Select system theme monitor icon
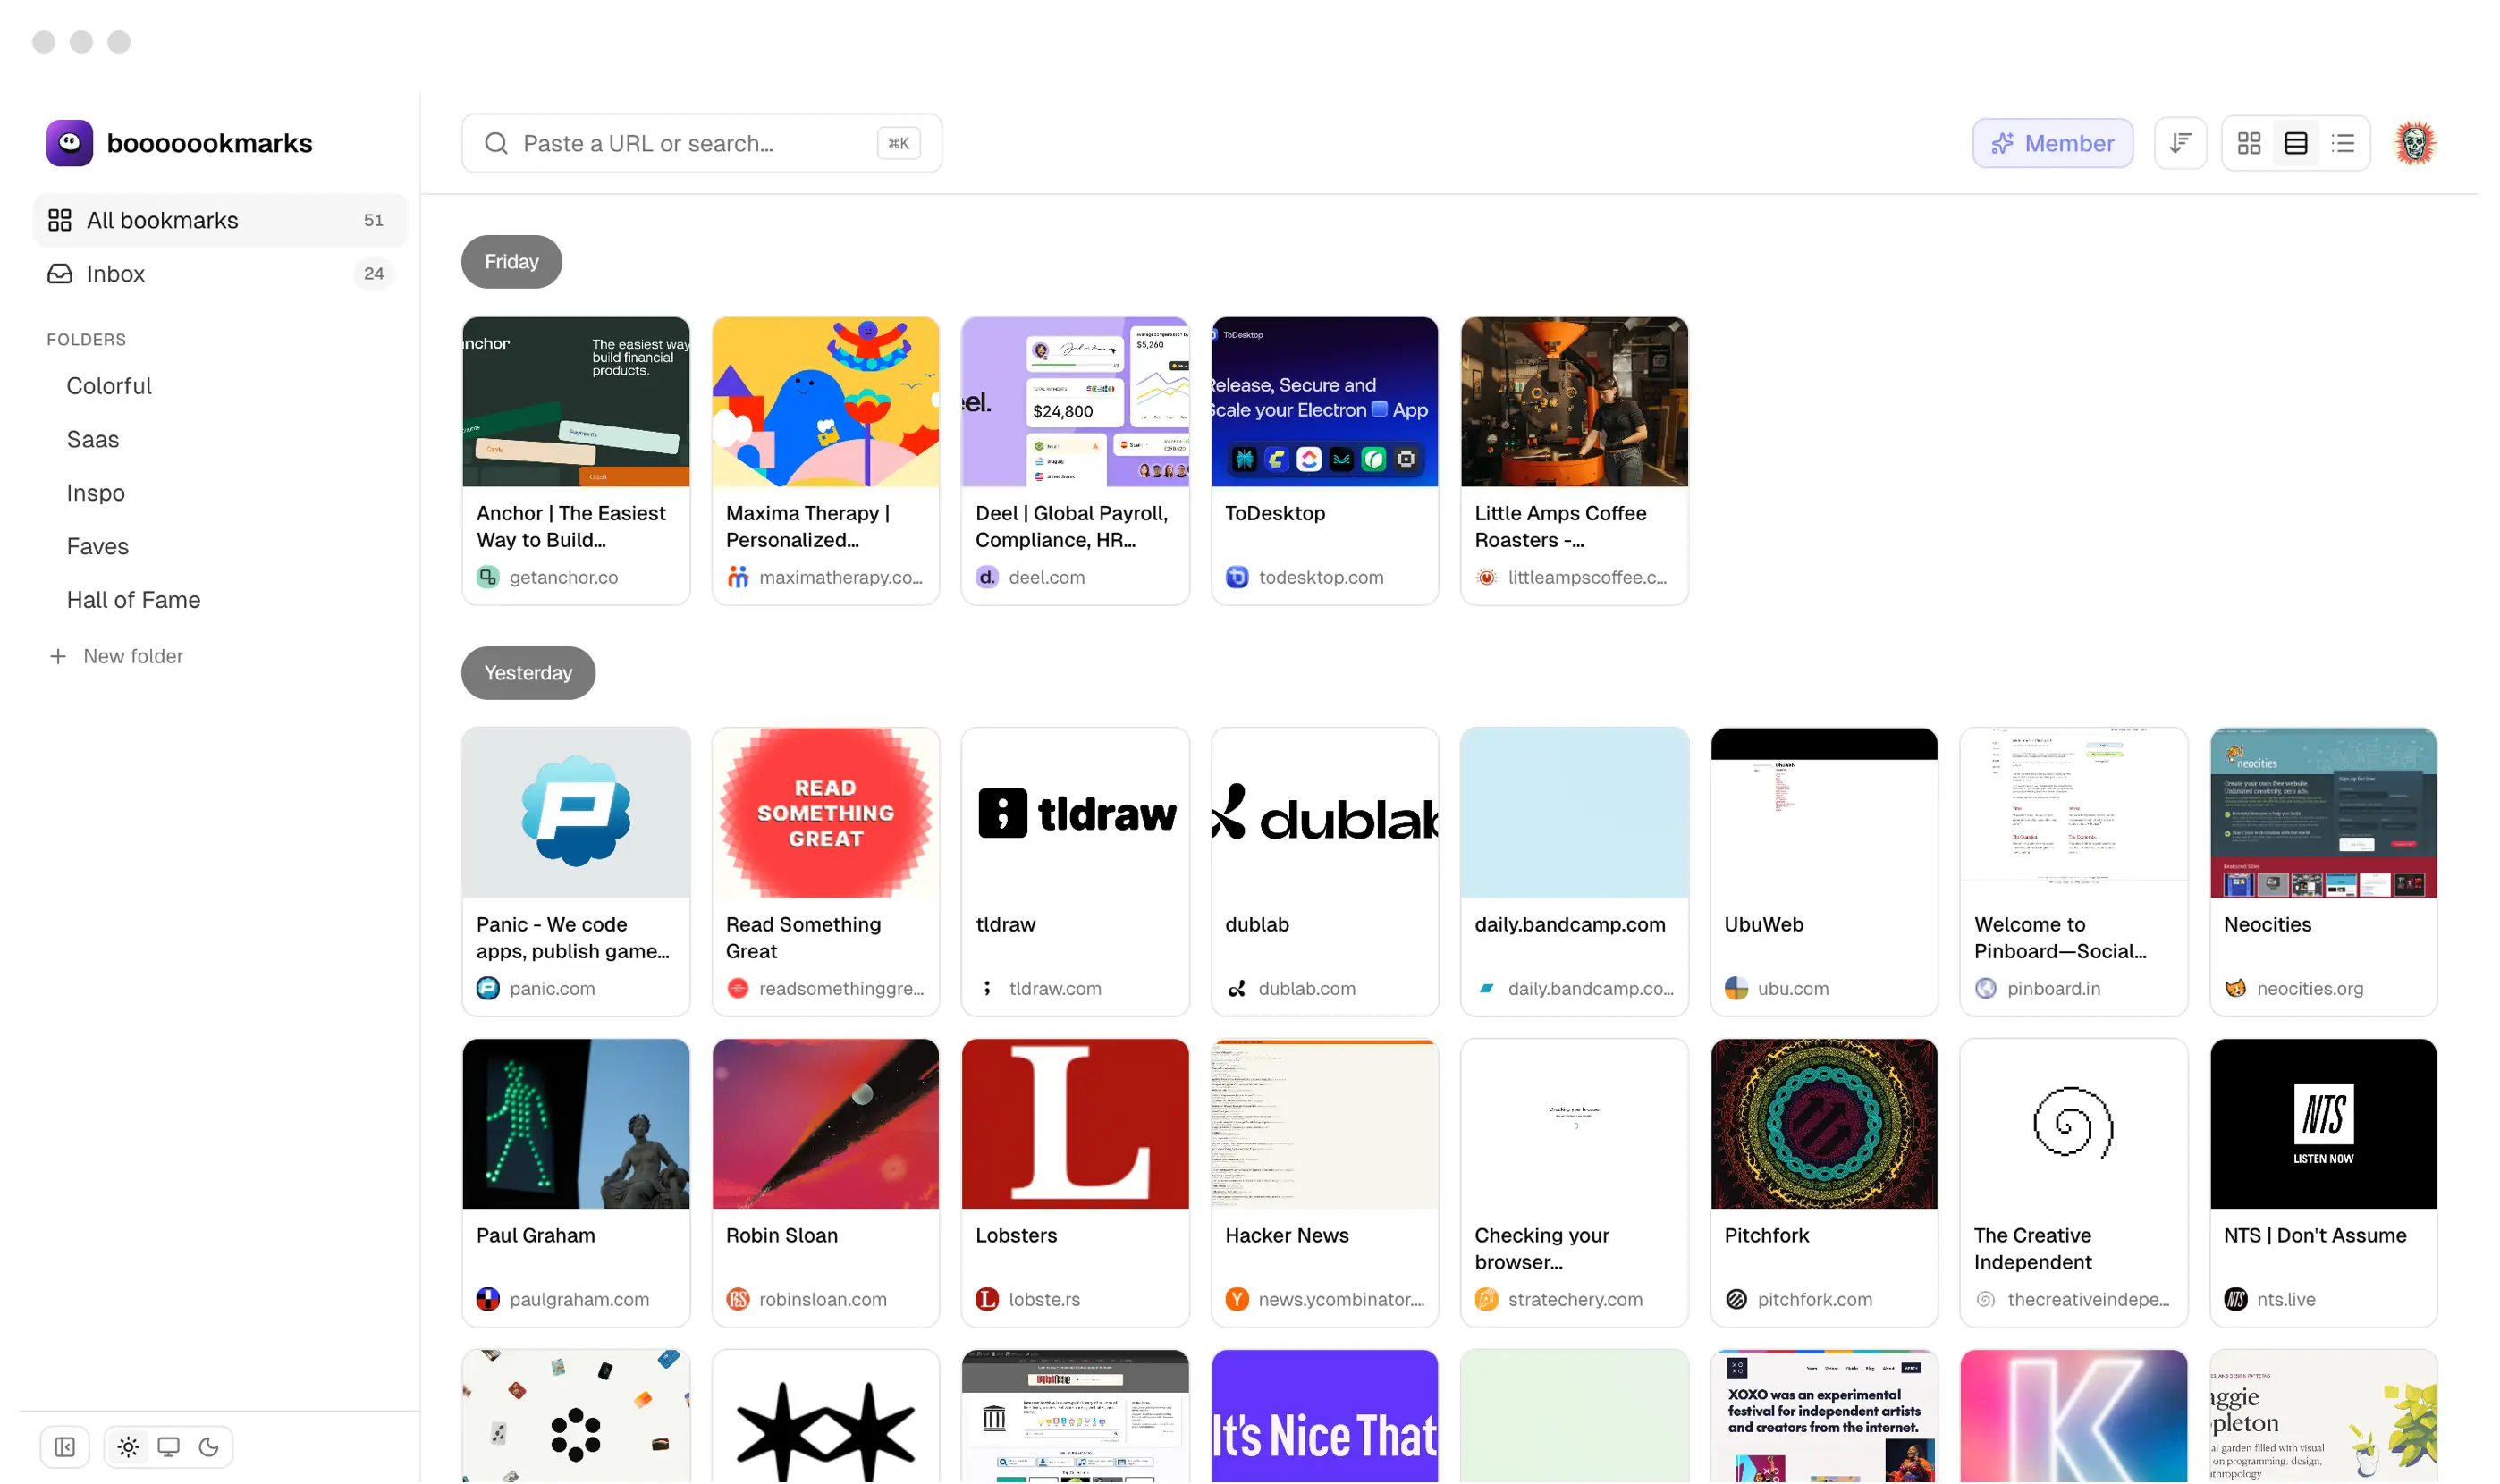Image resolution: width=2500 pixels, height=1484 pixels. [x=168, y=1447]
